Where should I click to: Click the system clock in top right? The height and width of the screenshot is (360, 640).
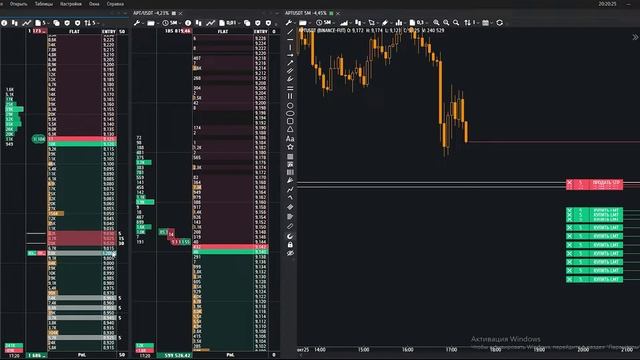pos(607,4)
